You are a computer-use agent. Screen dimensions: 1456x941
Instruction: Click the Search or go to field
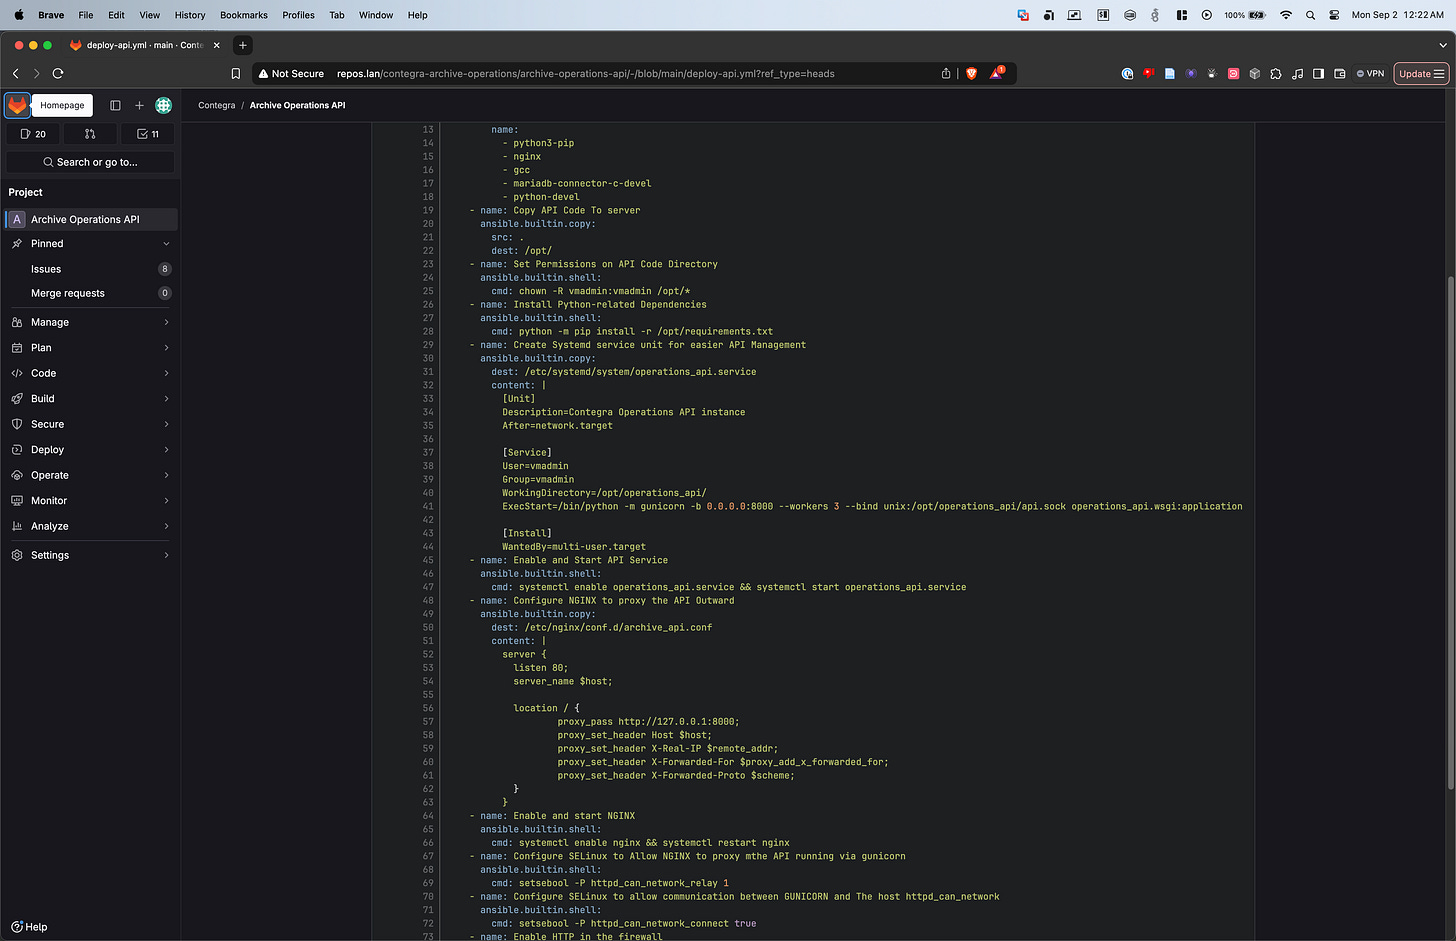90,162
